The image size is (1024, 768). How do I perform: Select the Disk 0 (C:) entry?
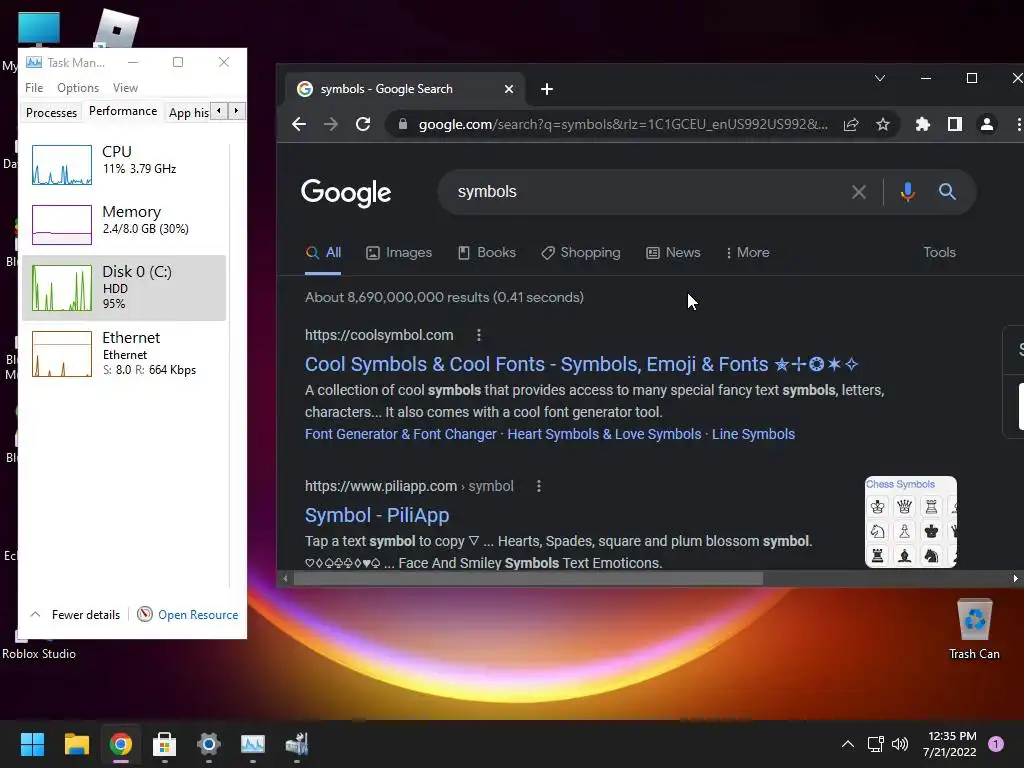click(x=124, y=288)
